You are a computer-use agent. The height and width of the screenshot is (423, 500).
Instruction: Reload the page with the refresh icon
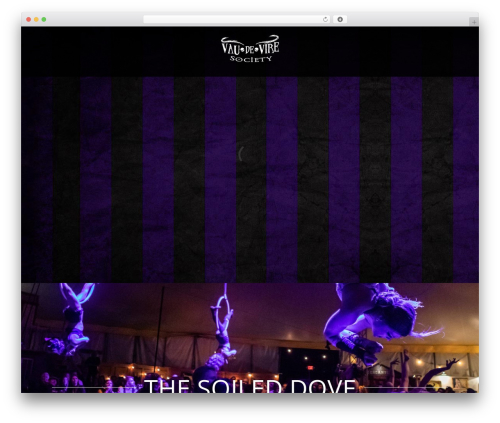point(325,20)
